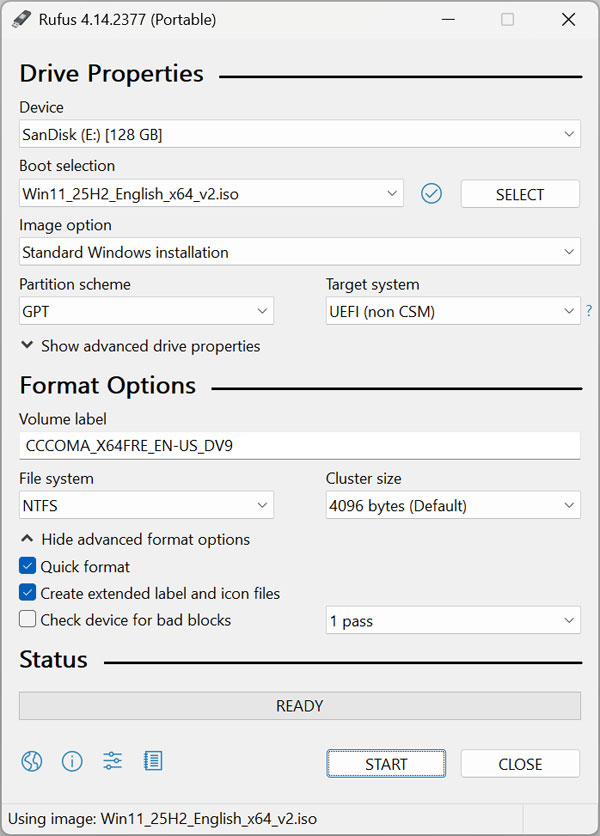Viewport: 600px width, 836px height.
Task: Click into the Volume label field
Action: 300,445
